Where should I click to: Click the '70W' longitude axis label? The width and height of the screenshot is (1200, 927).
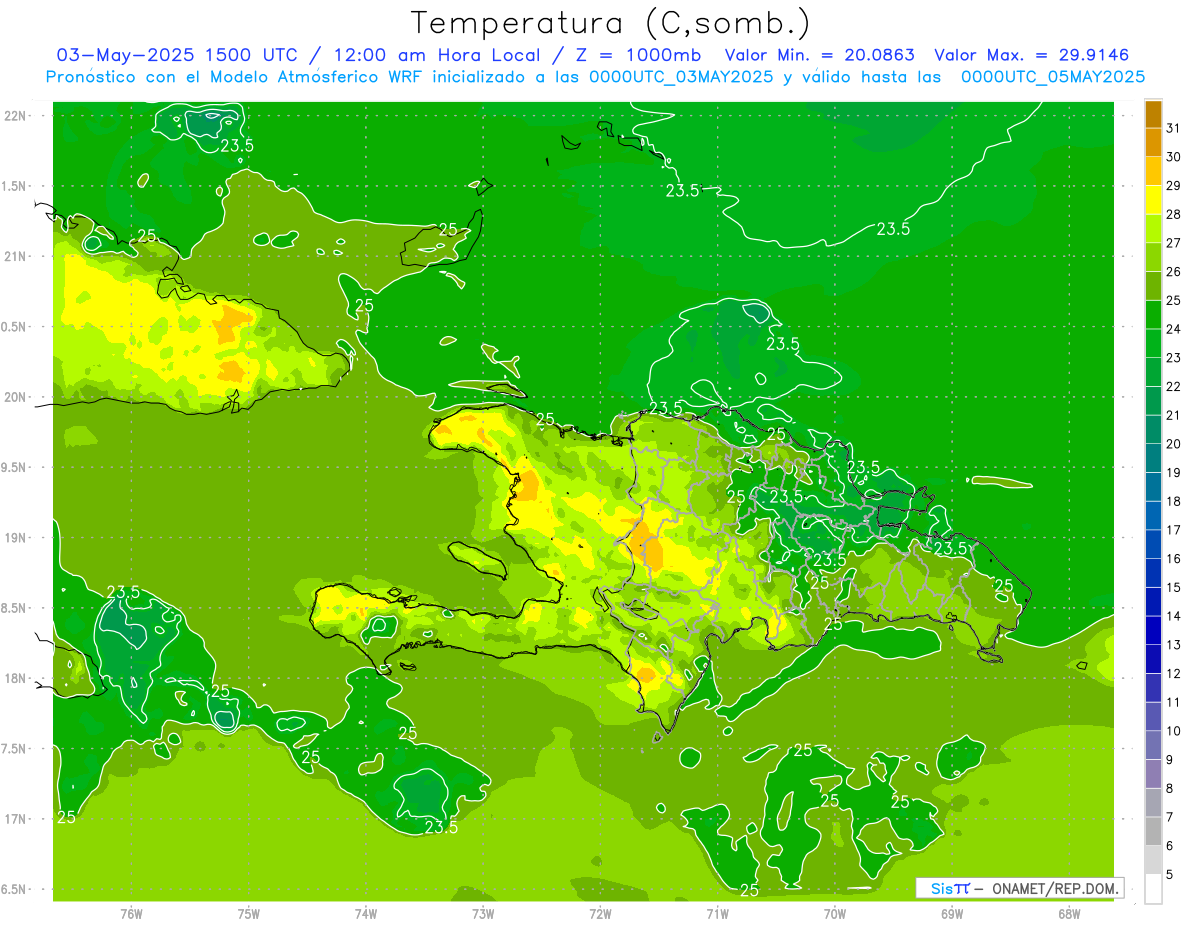click(x=834, y=915)
